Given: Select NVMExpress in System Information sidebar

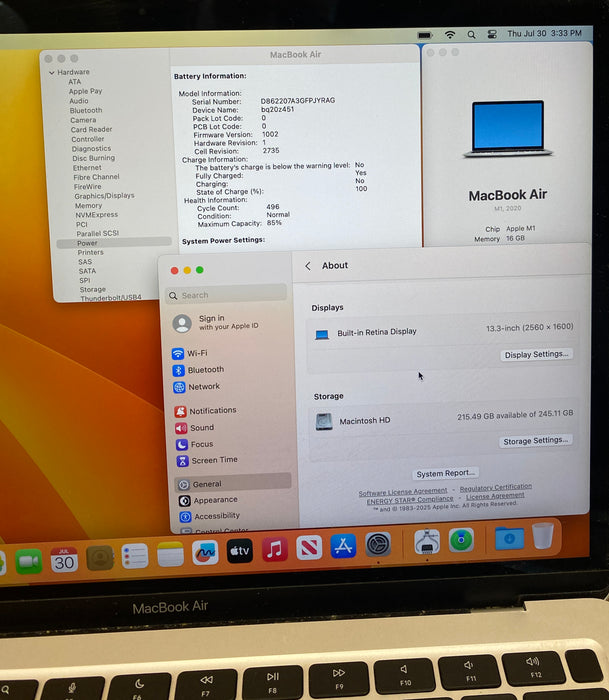Looking at the screenshot, I should (96, 215).
